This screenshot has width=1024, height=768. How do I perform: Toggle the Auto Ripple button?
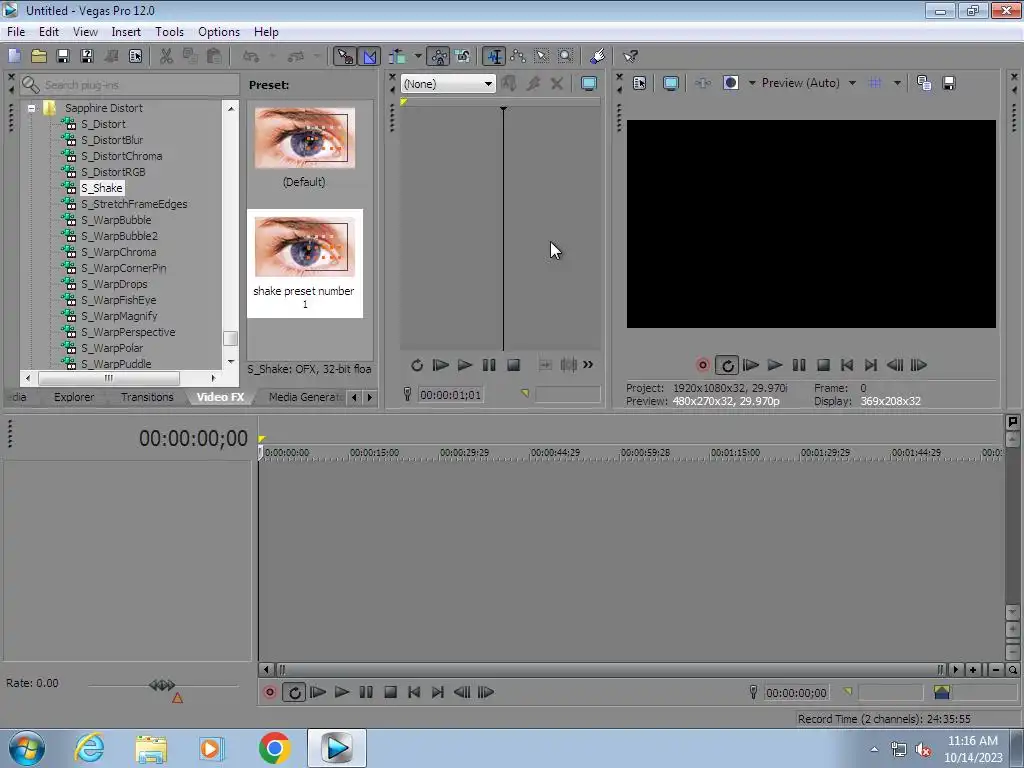pyautogui.click(x=397, y=57)
